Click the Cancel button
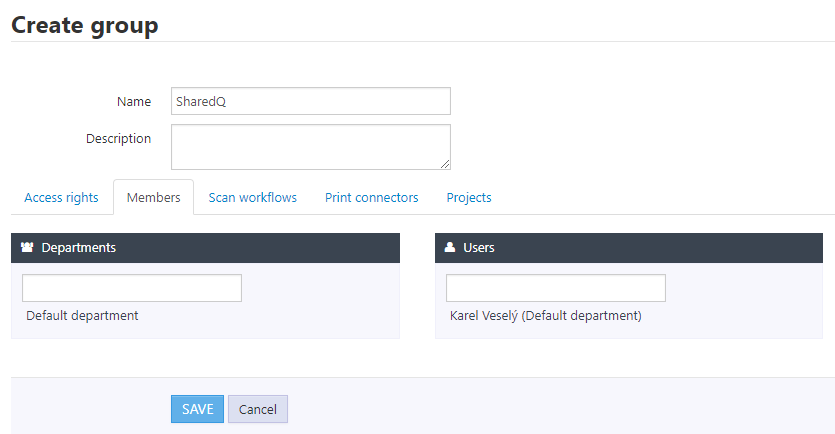The width and height of the screenshot is (835, 434). 257,409
